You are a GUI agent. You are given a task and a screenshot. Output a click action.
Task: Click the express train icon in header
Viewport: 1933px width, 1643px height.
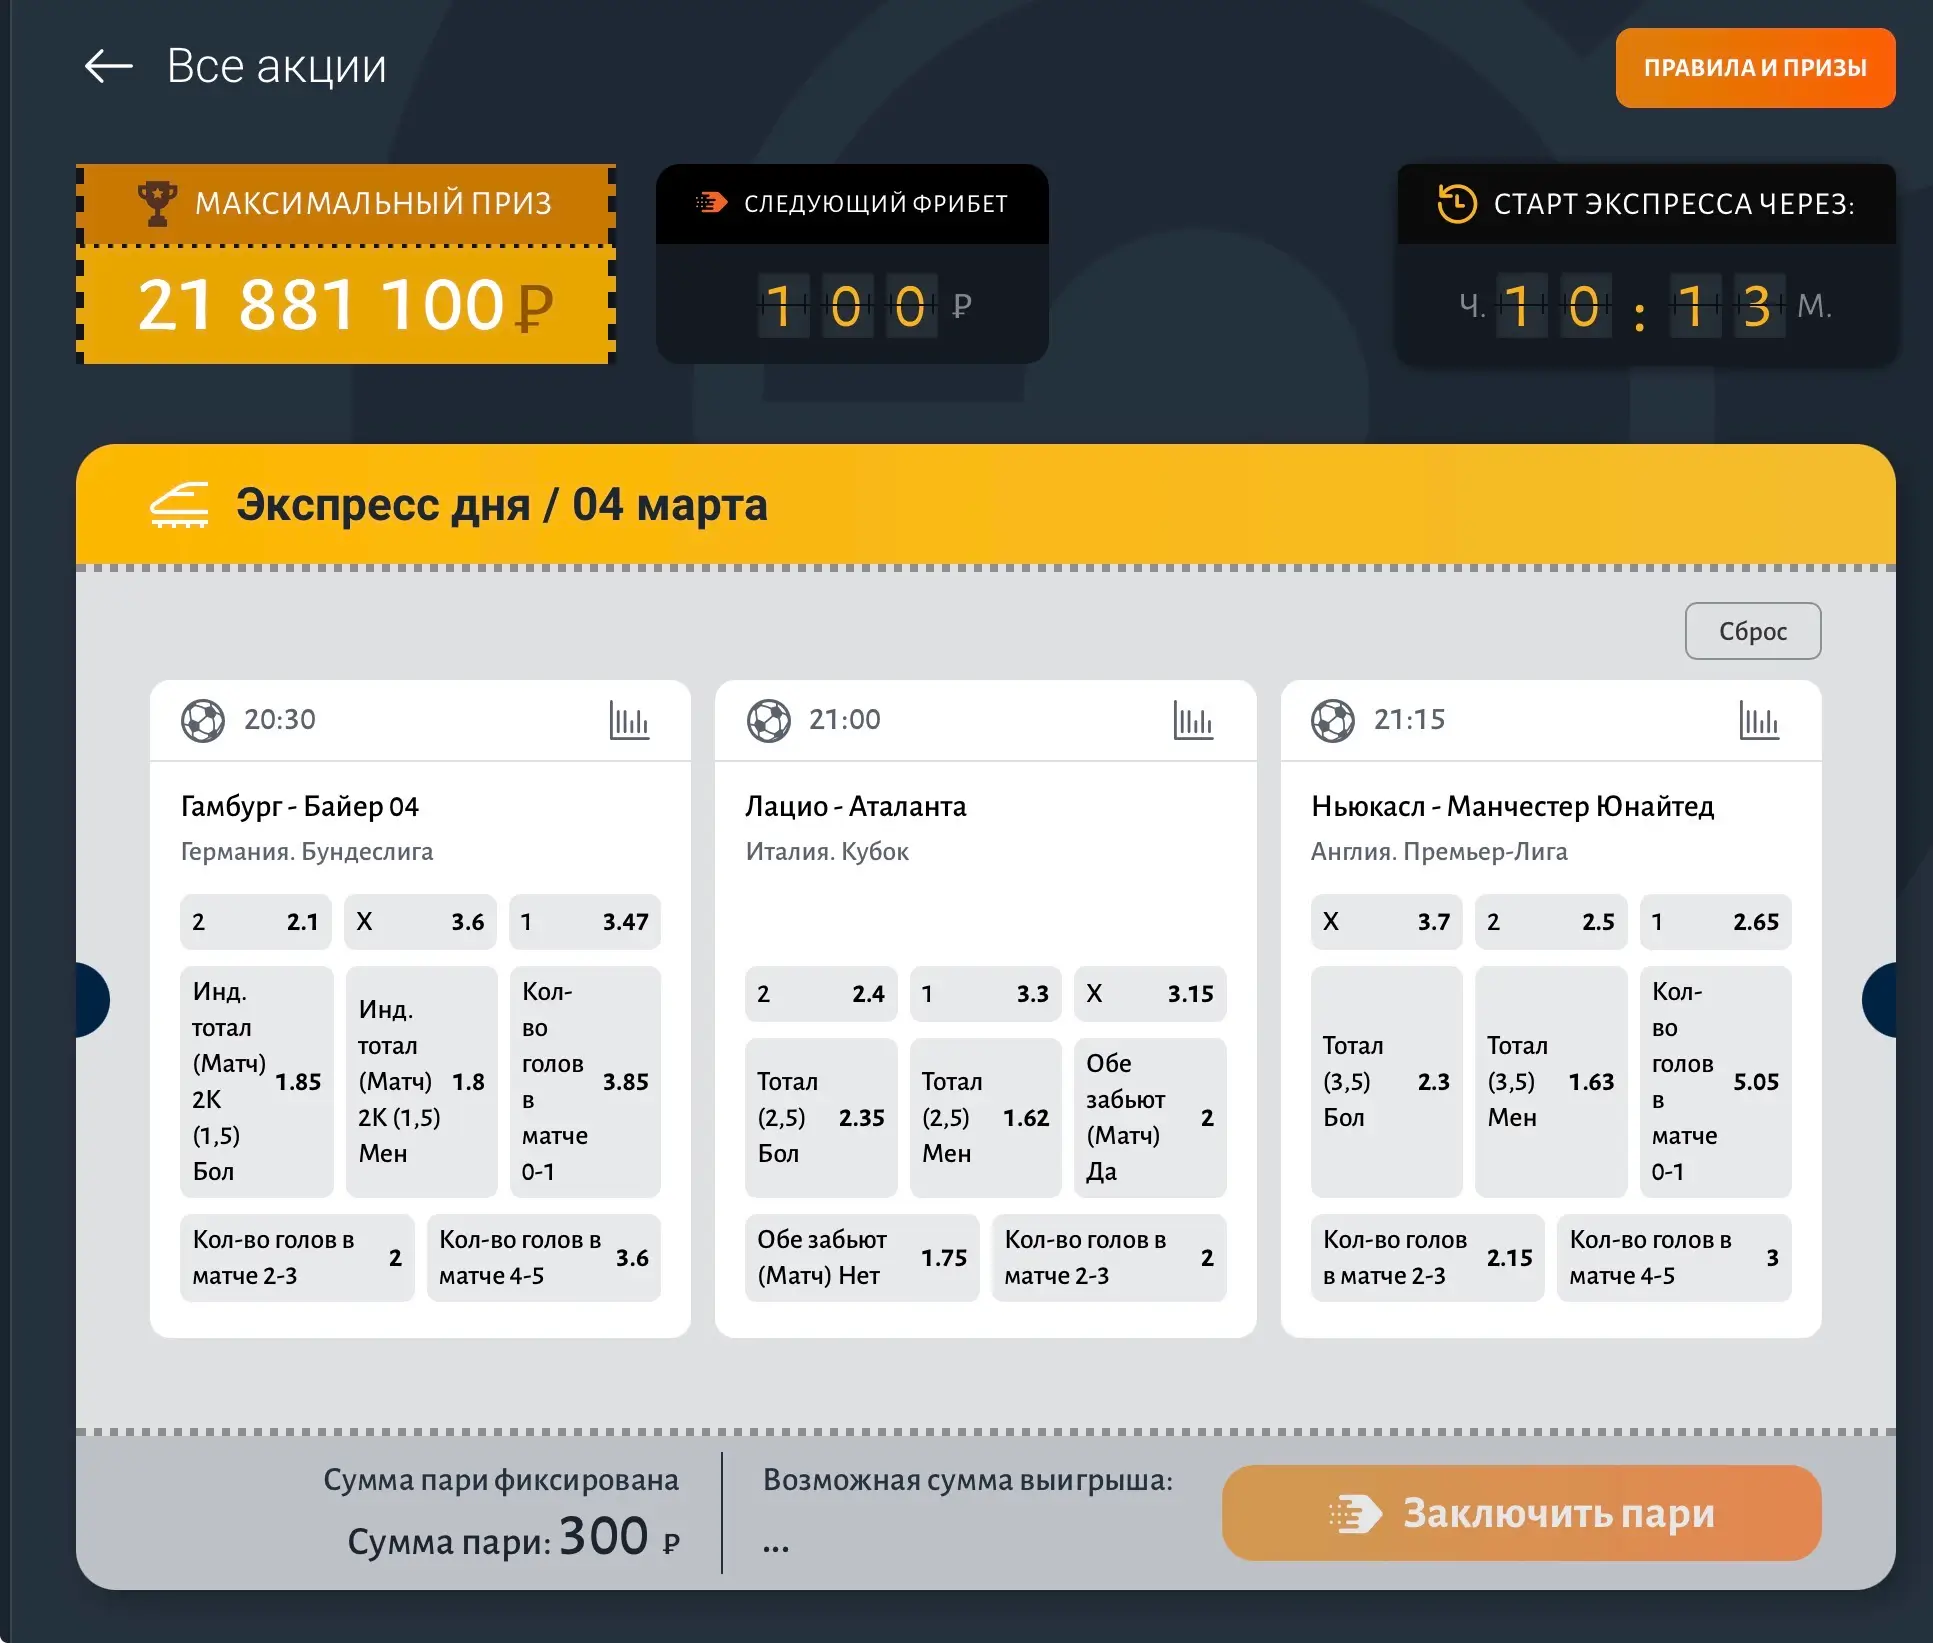pyautogui.click(x=180, y=505)
